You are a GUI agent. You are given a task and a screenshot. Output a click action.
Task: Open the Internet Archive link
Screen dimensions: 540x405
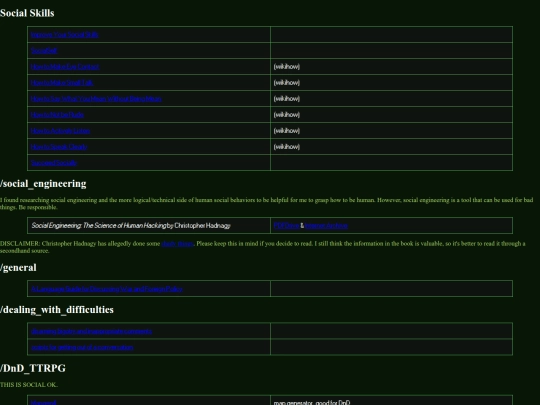pyautogui.click(x=326, y=226)
